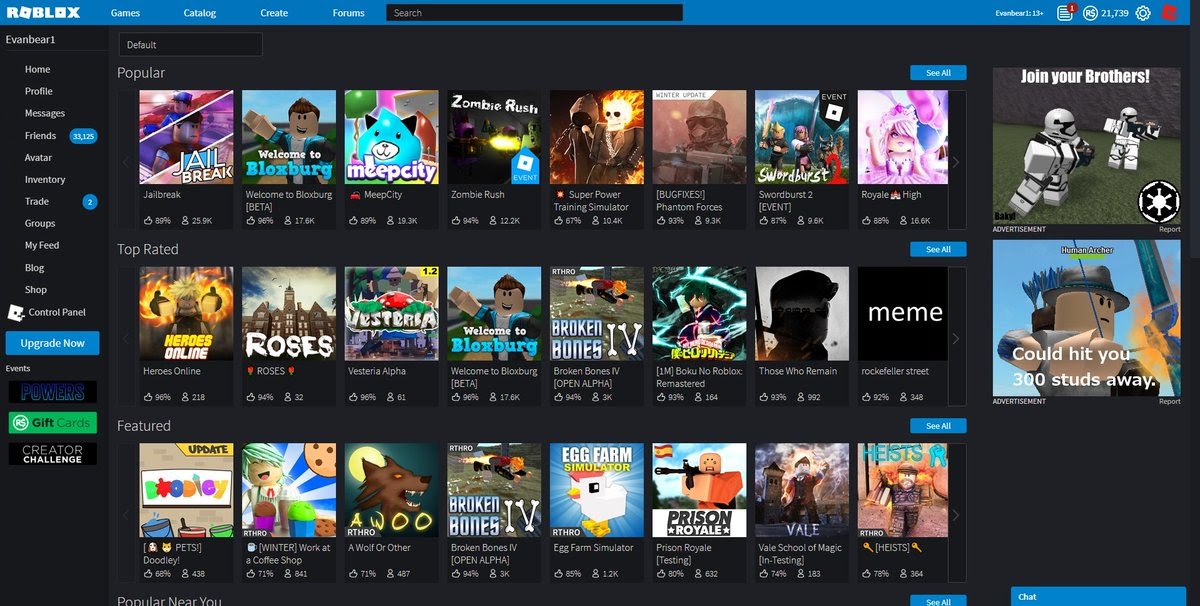
Task: Open Profile in the sidebar
Action: tap(39, 92)
